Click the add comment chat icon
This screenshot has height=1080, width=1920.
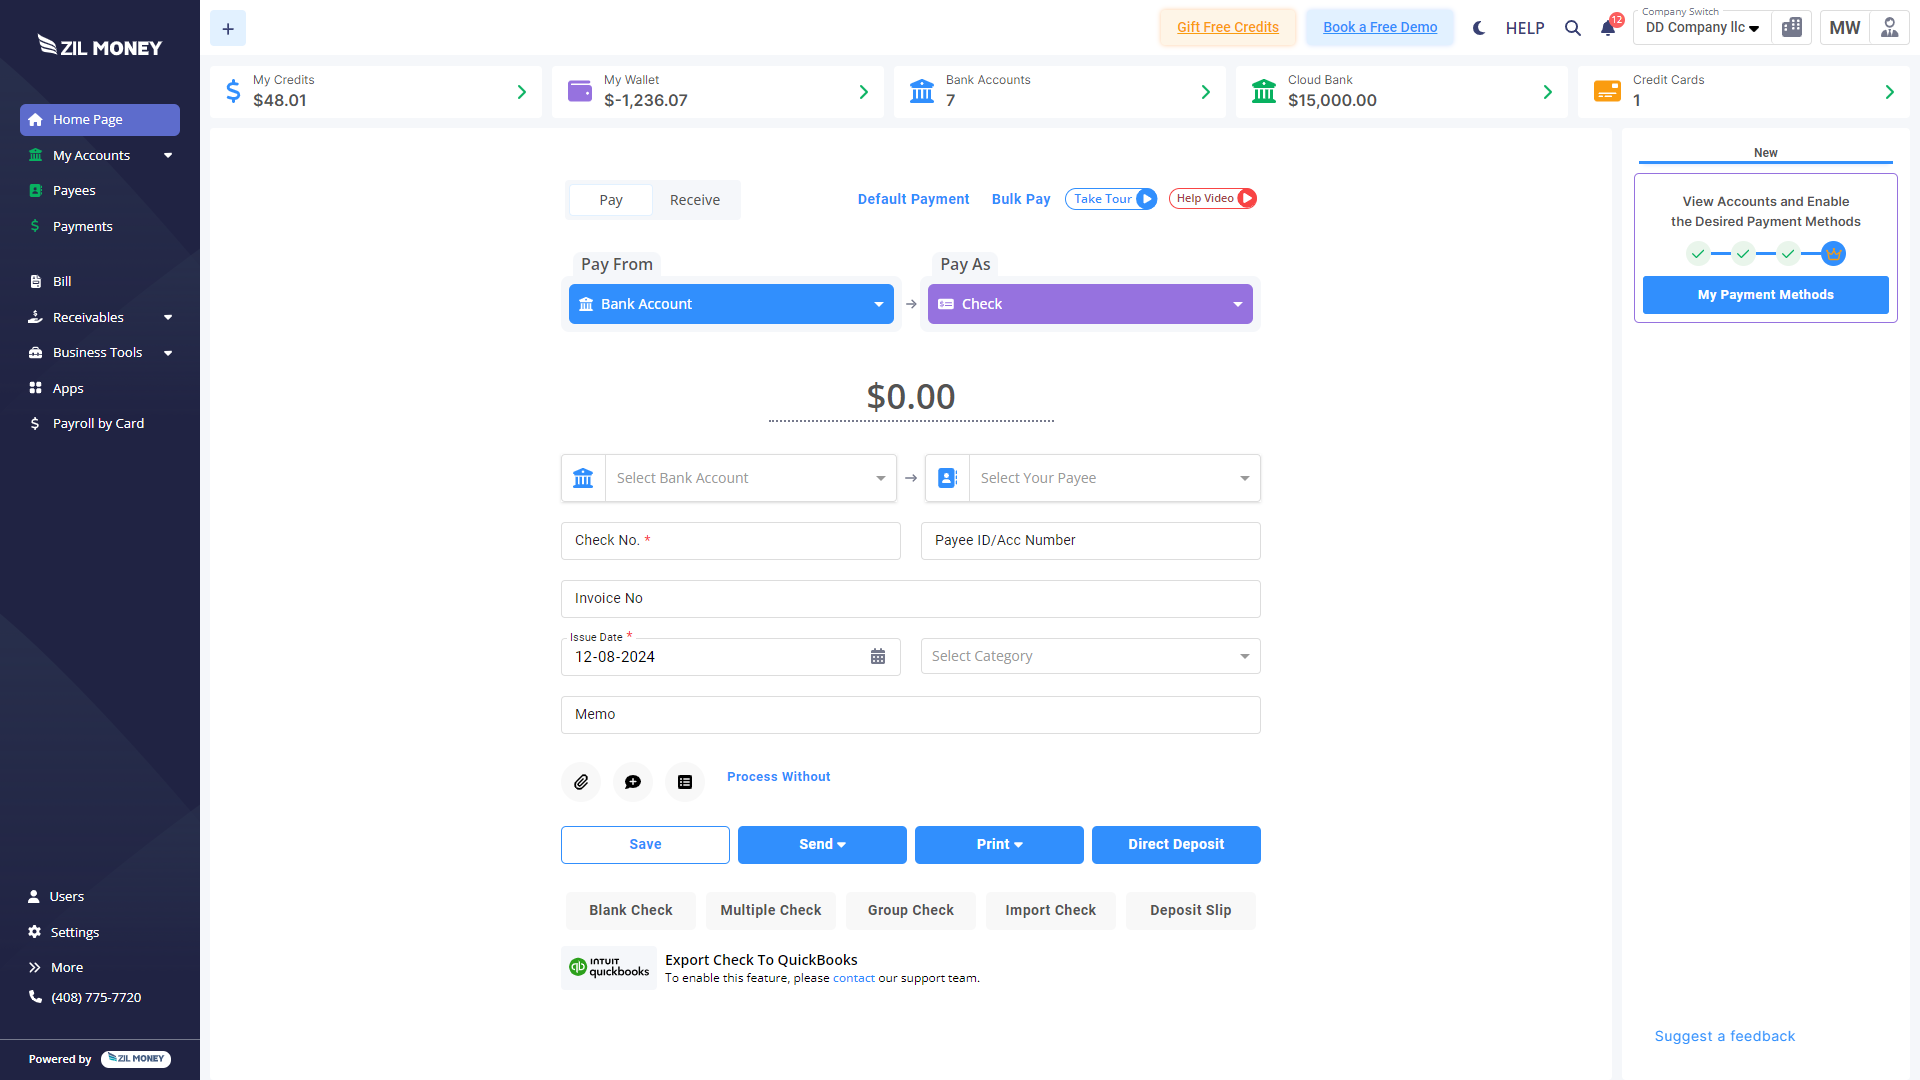(633, 782)
